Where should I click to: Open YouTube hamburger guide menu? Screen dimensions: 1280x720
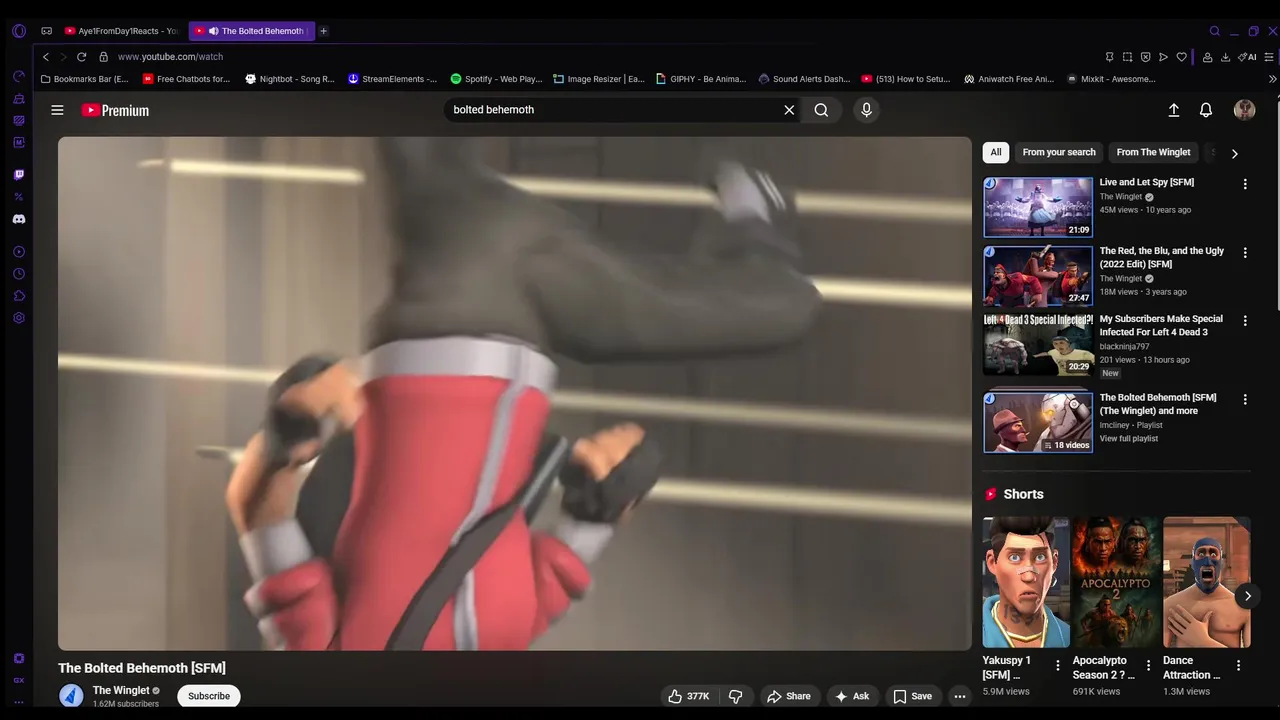tap(57, 110)
